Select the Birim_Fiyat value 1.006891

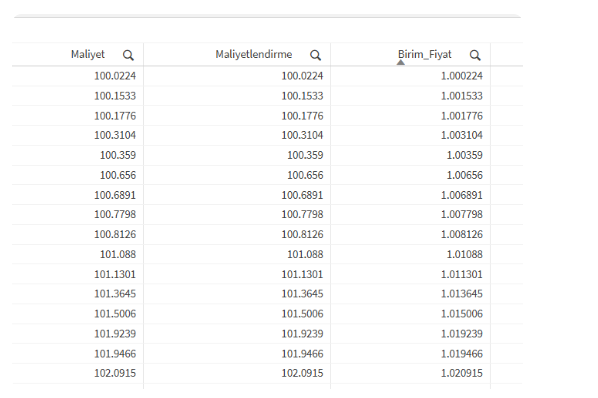tap(462, 195)
